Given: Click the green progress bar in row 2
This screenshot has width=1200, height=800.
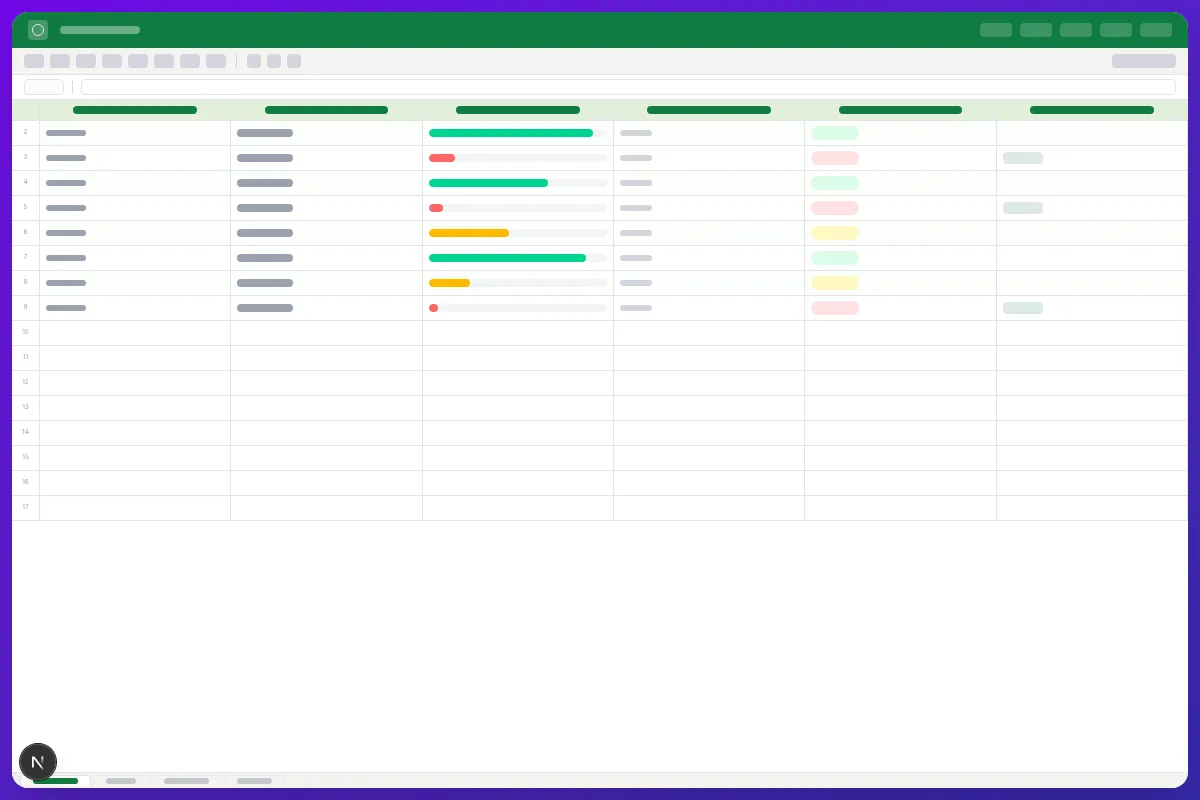Looking at the screenshot, I should click(x=511, y=133).
